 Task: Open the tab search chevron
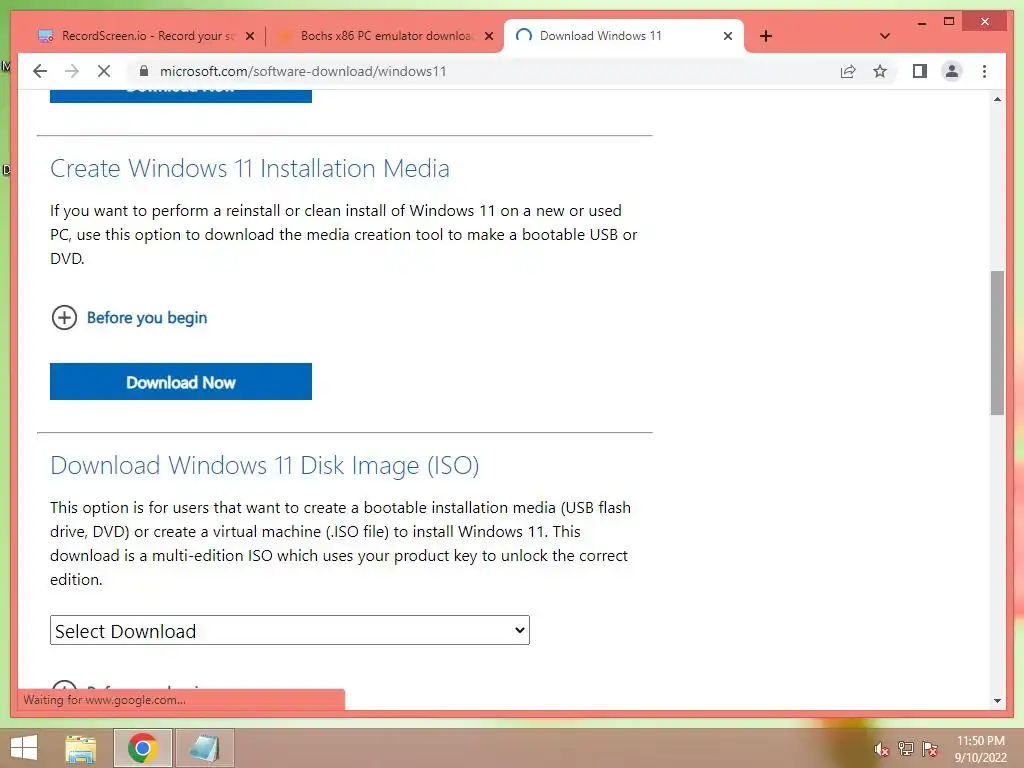[x=885, y=36]
